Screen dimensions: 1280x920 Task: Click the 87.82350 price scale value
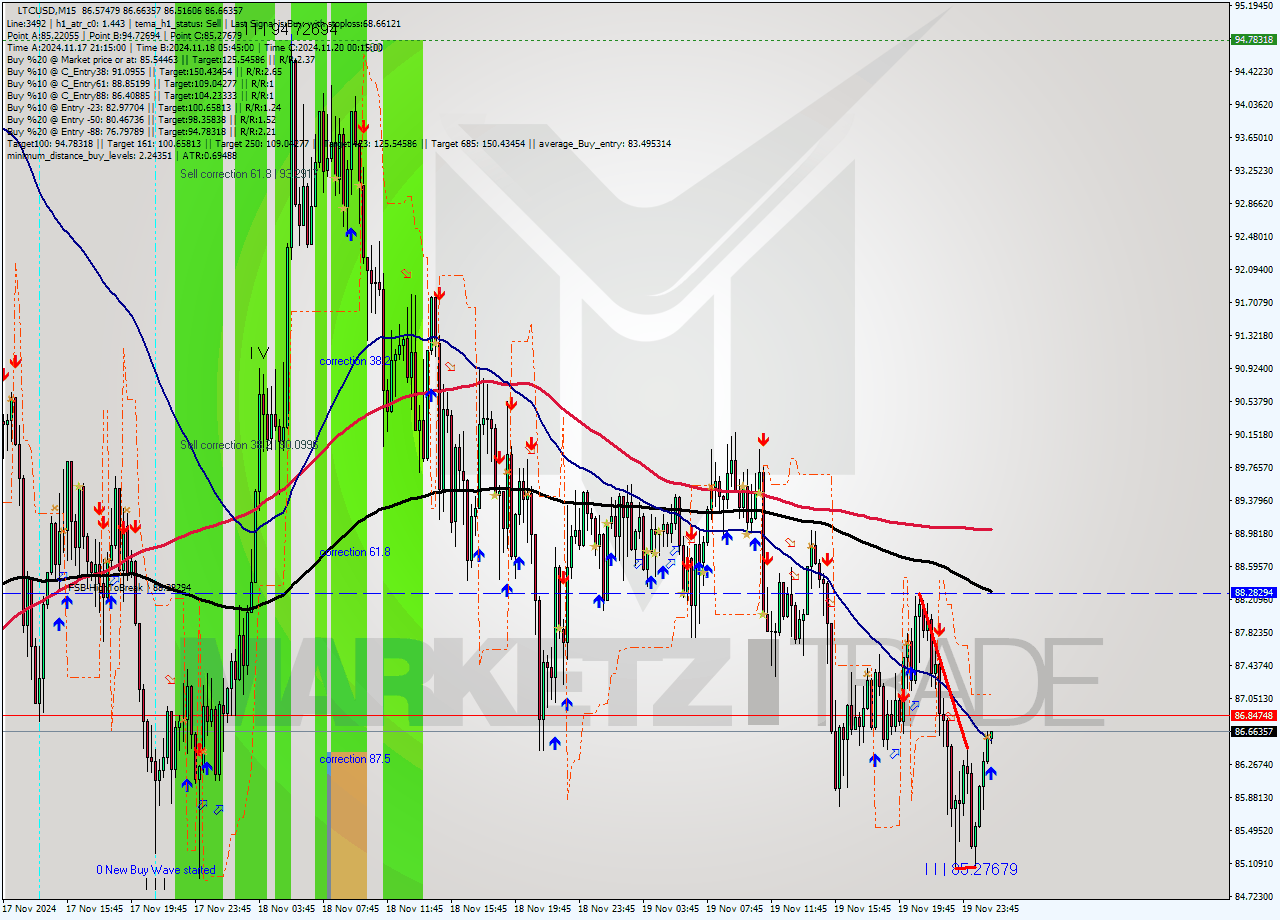(x=1254, y=632)
